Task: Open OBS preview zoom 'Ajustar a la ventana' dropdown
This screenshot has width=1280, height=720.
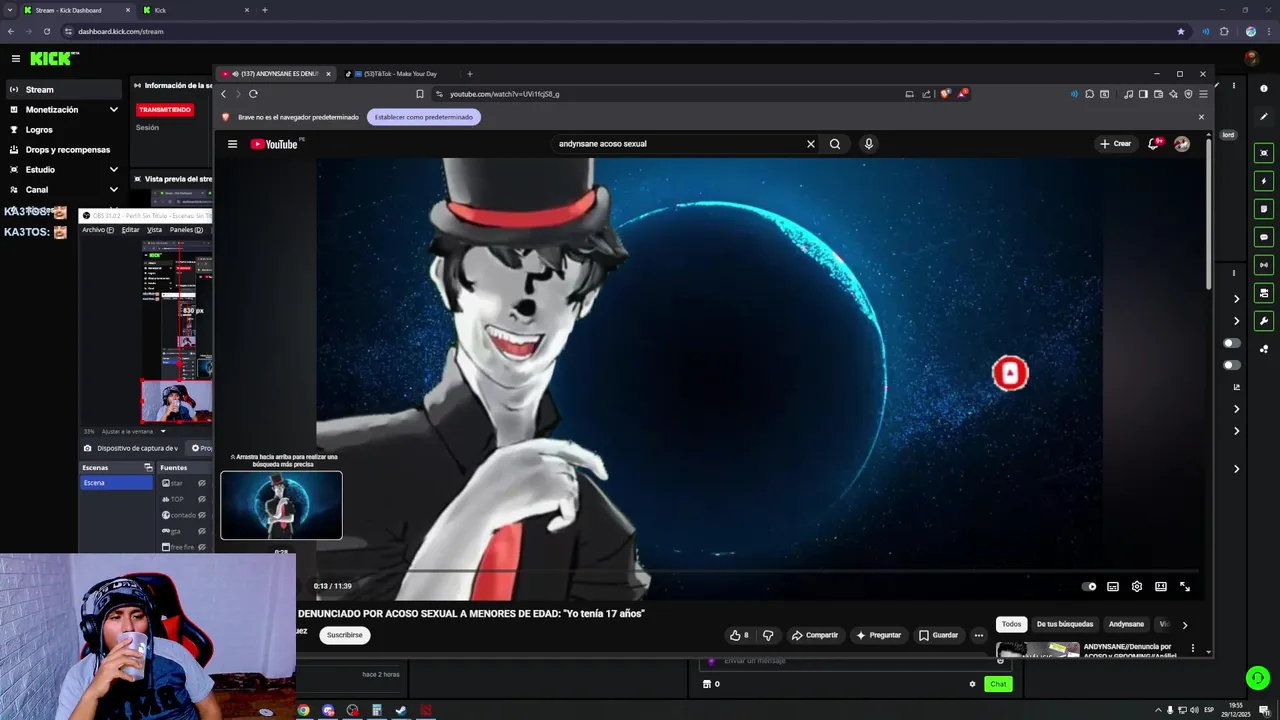Action: pyautogui.click(x=163, y=431)
